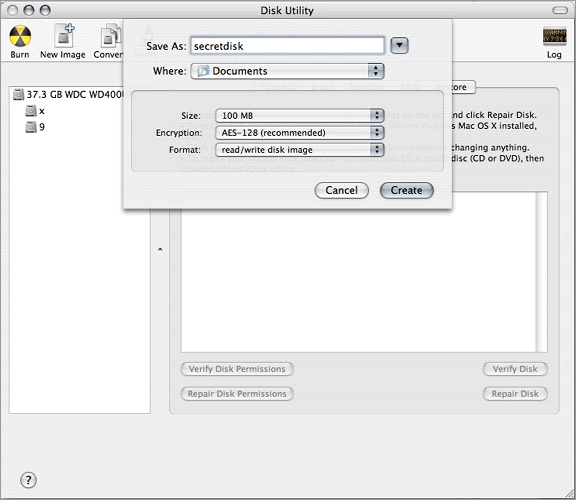Open the Encryption AES-128 popup
576x500 pixels.
click(x=300, y=133)
